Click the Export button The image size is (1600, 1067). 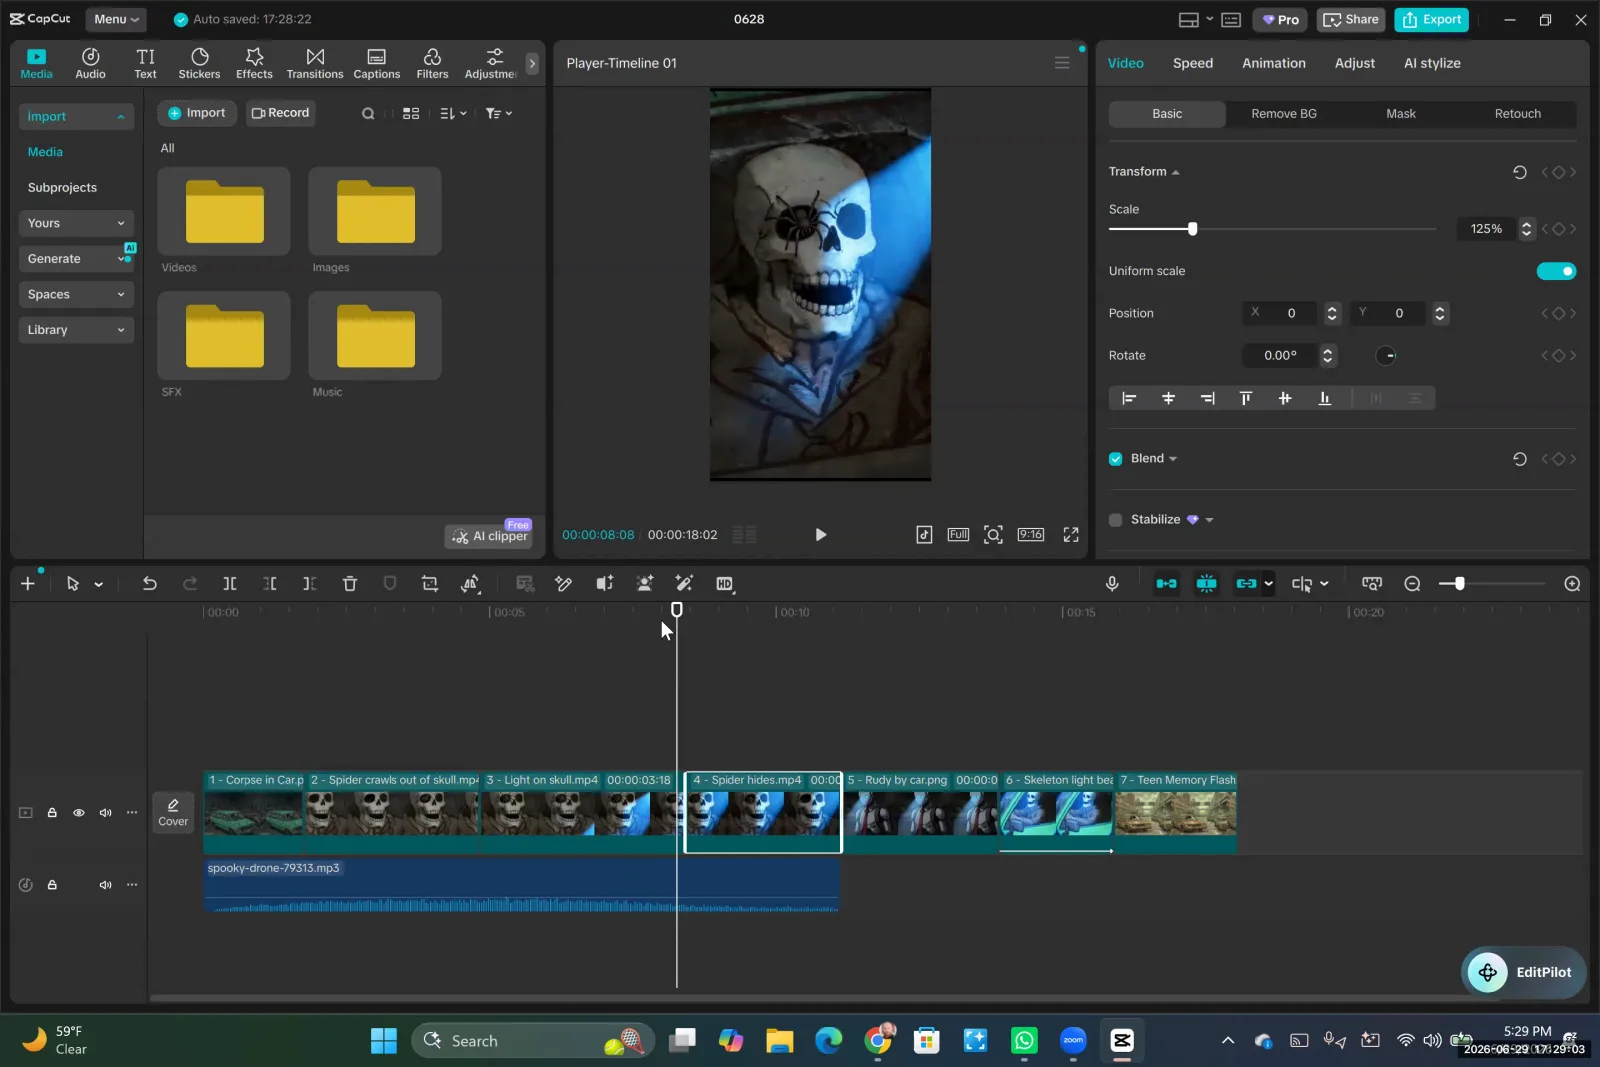1431,20
